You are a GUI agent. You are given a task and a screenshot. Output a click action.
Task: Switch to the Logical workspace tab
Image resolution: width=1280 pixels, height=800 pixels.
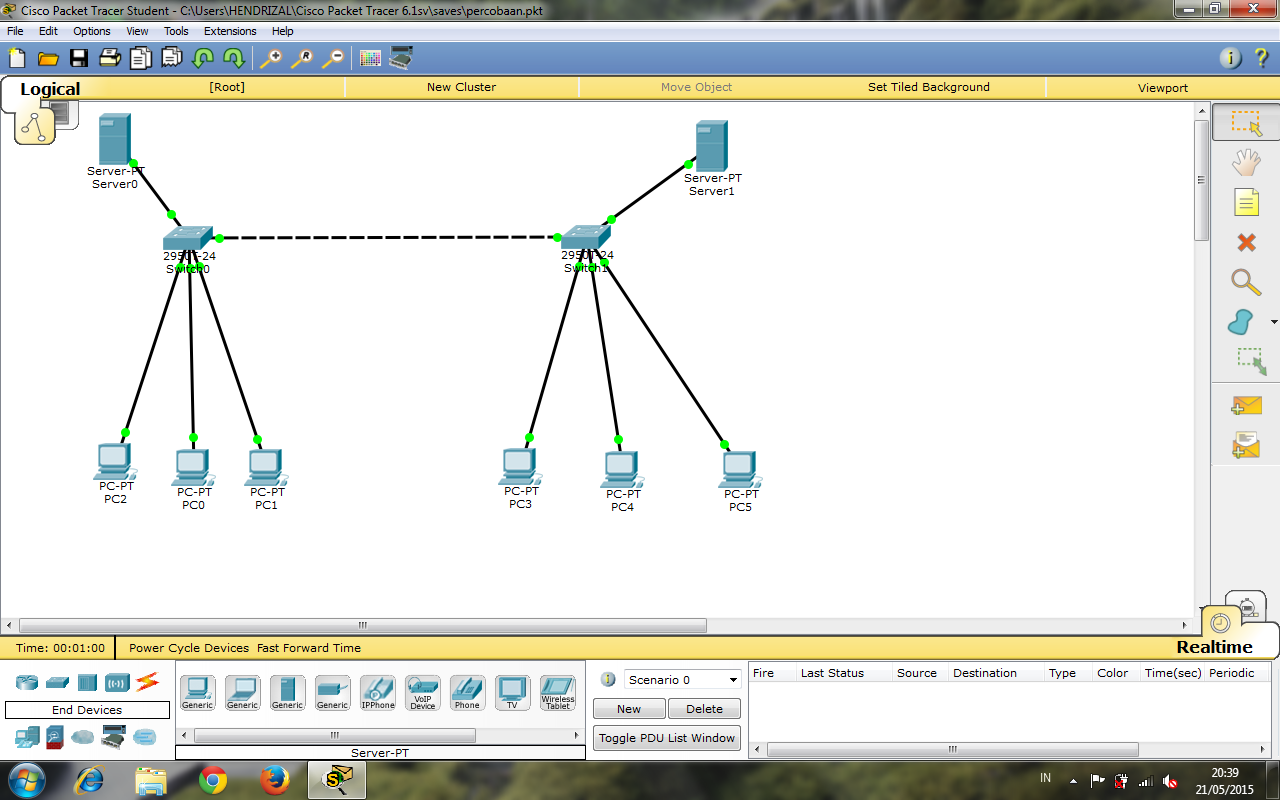pos(50,88)
